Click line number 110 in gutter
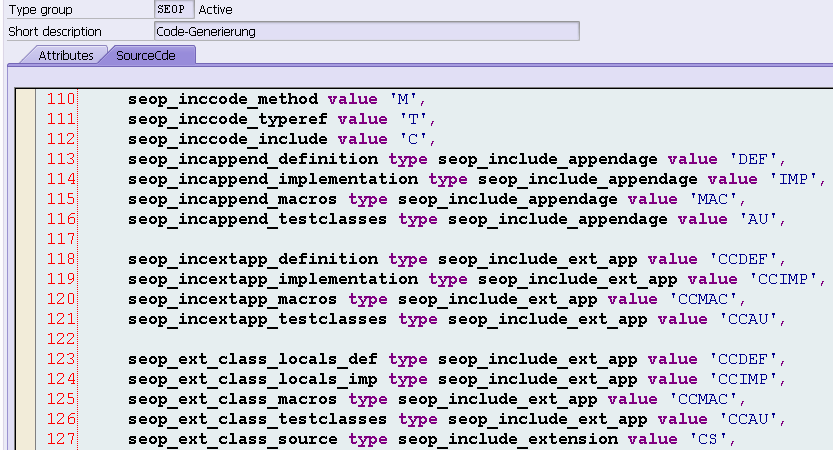The height and width of the screenshot is (450, 833). [x=60, y=99]
